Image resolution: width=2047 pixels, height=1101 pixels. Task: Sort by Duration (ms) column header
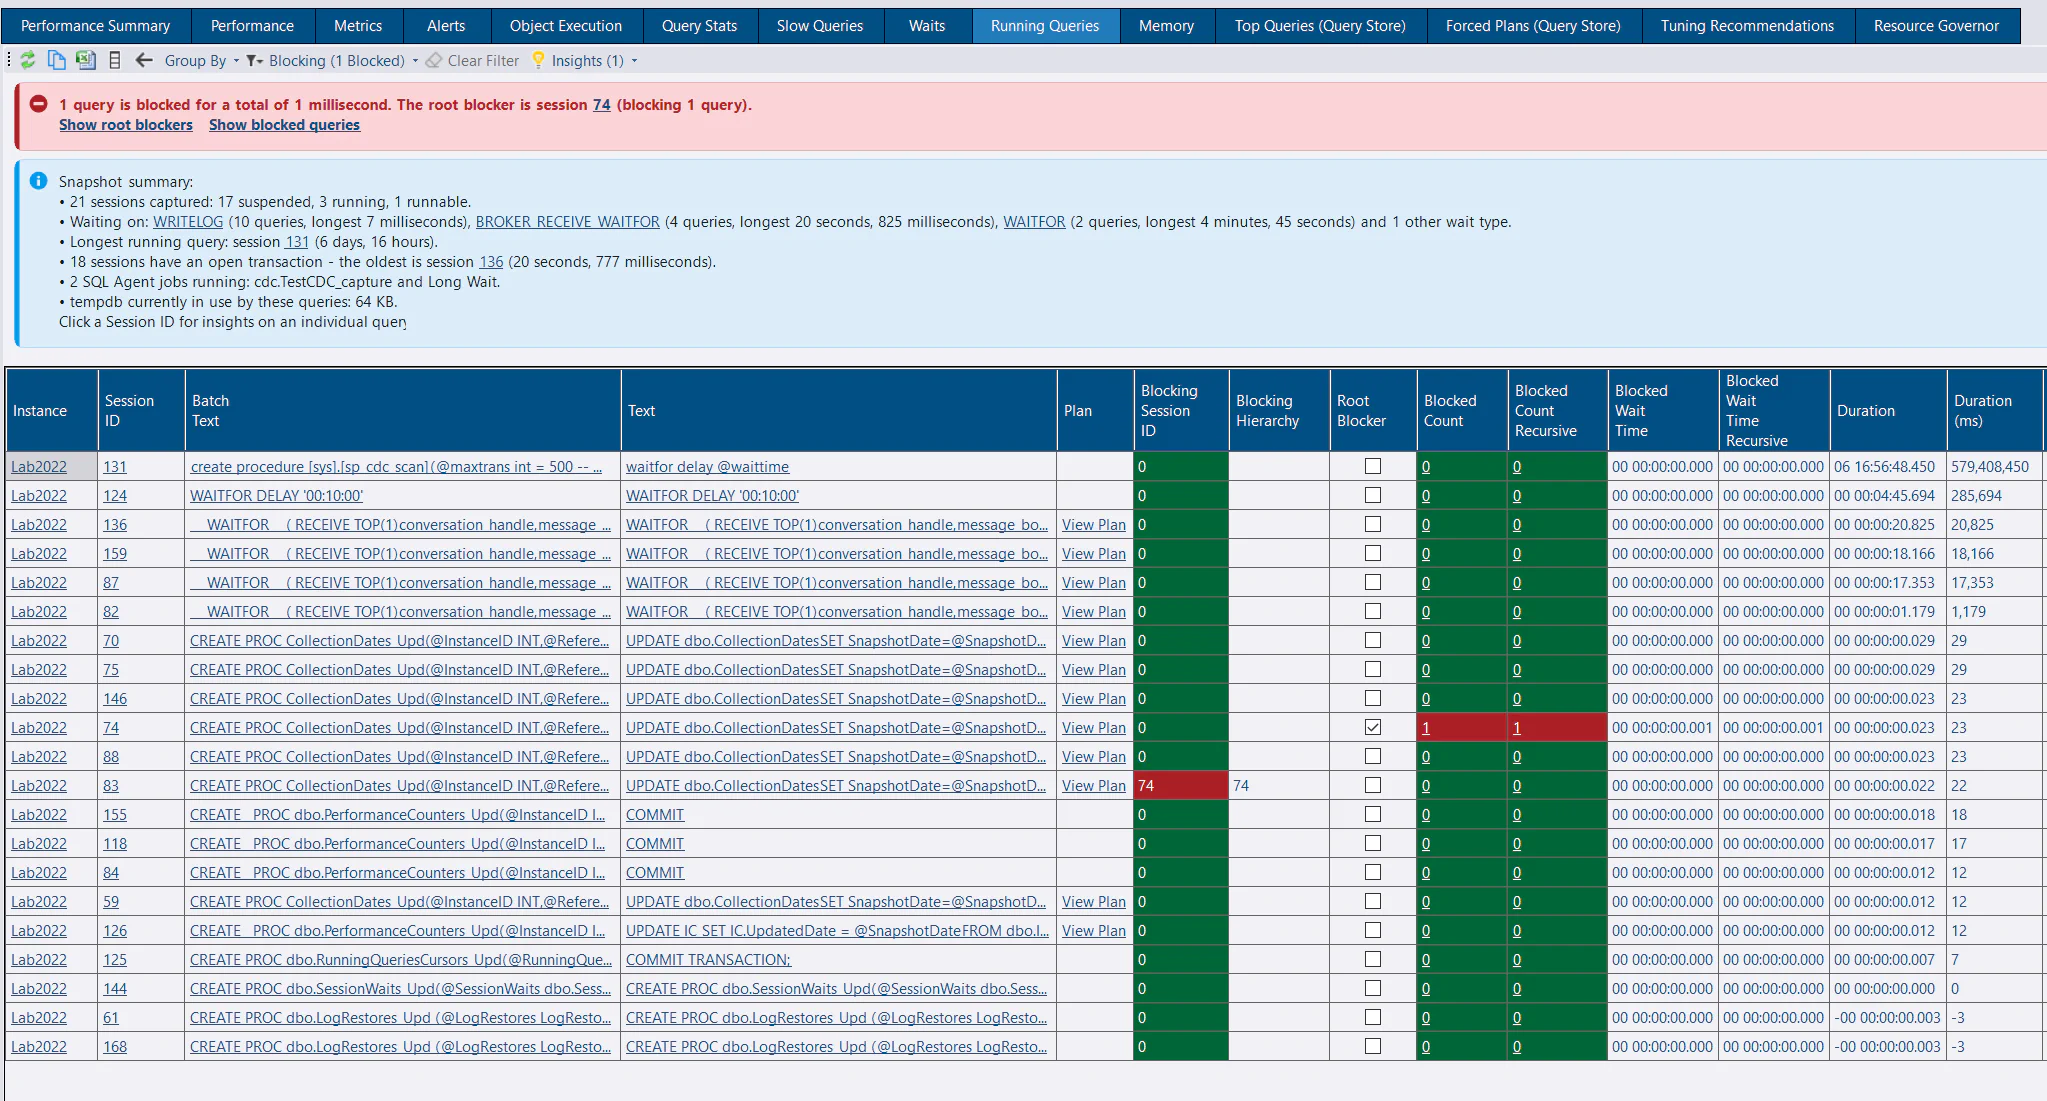(x=1993, y=410)
